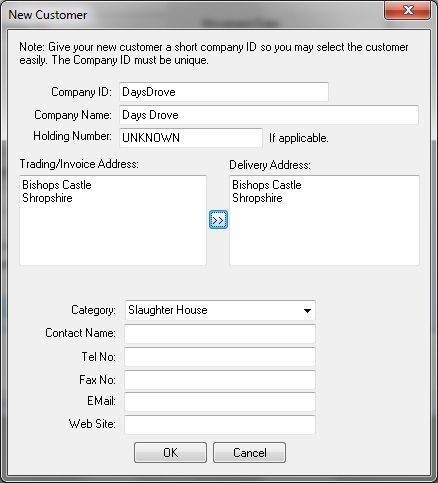Click the Category label text
This screenshot has width=438, height=483.
point(93,310)
